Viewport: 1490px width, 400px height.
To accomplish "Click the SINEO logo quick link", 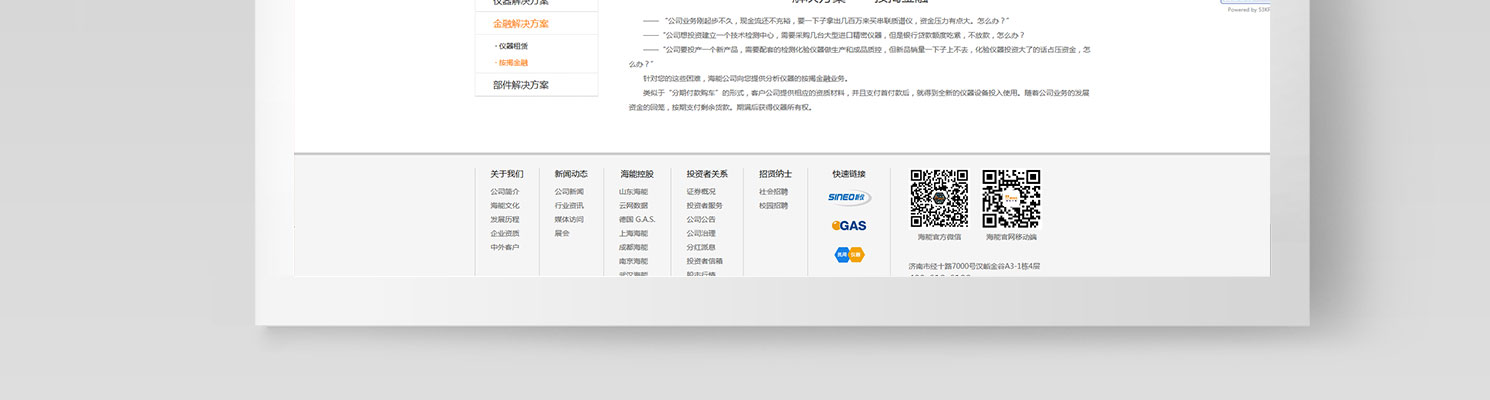I will pyautogui.click(x=849, y=198).
